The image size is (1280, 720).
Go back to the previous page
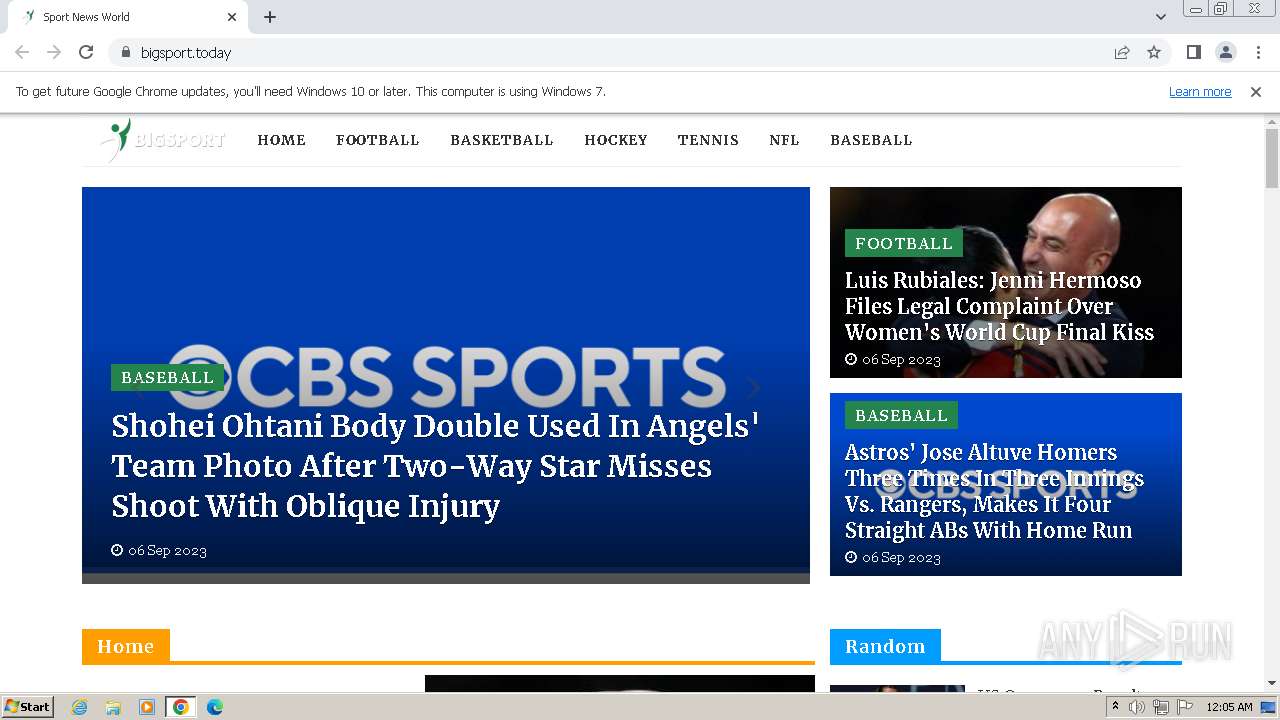[22, 52]
